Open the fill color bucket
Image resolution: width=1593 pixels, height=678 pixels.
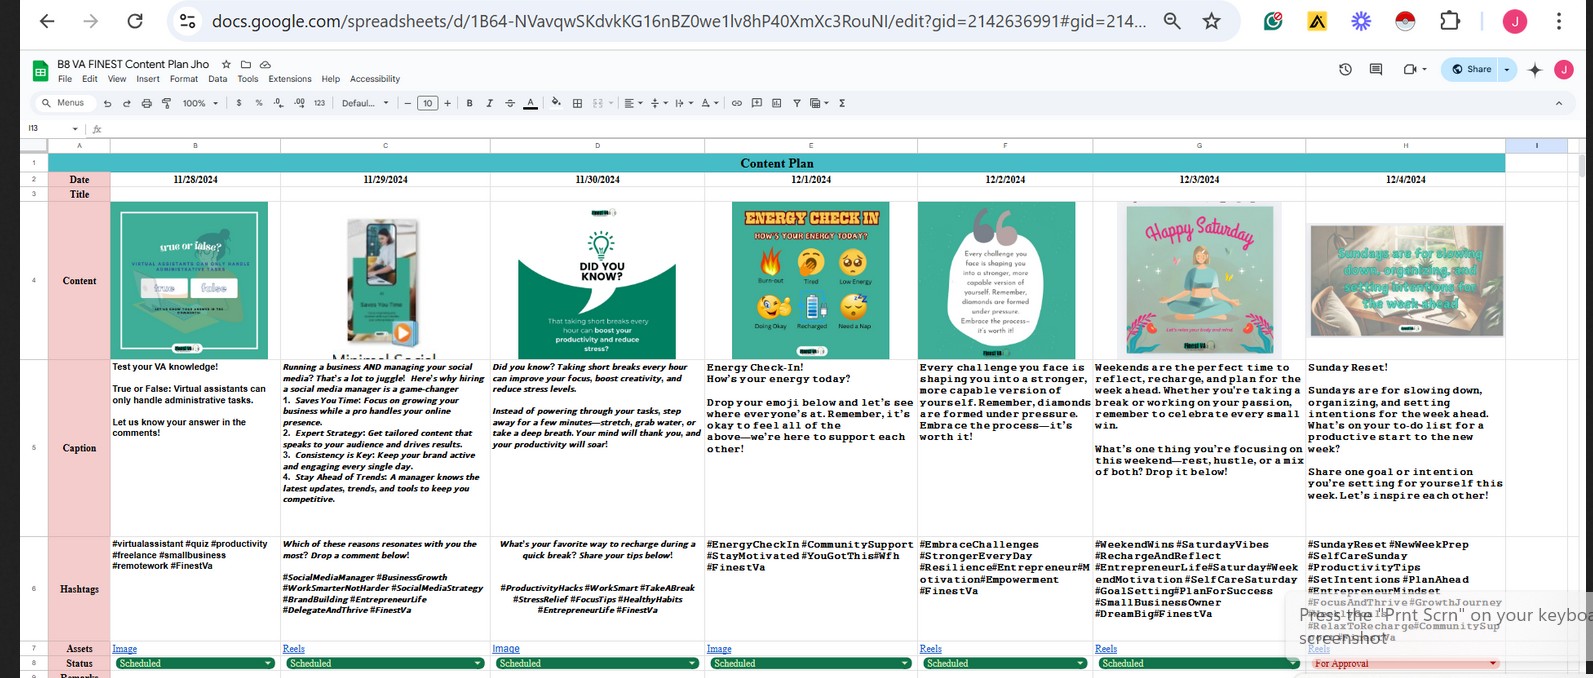point(557,103)
